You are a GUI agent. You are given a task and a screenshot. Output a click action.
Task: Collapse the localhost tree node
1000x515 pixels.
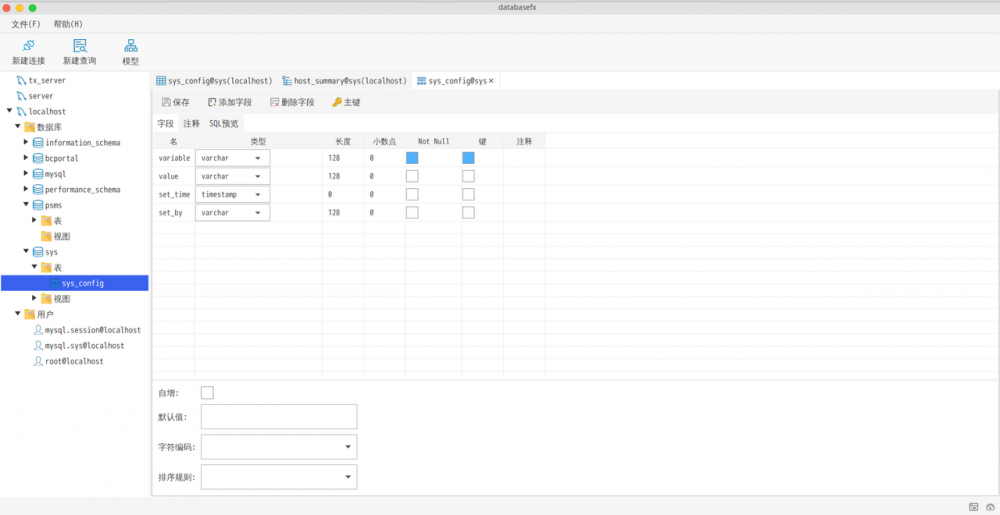[x=10, y=111]
